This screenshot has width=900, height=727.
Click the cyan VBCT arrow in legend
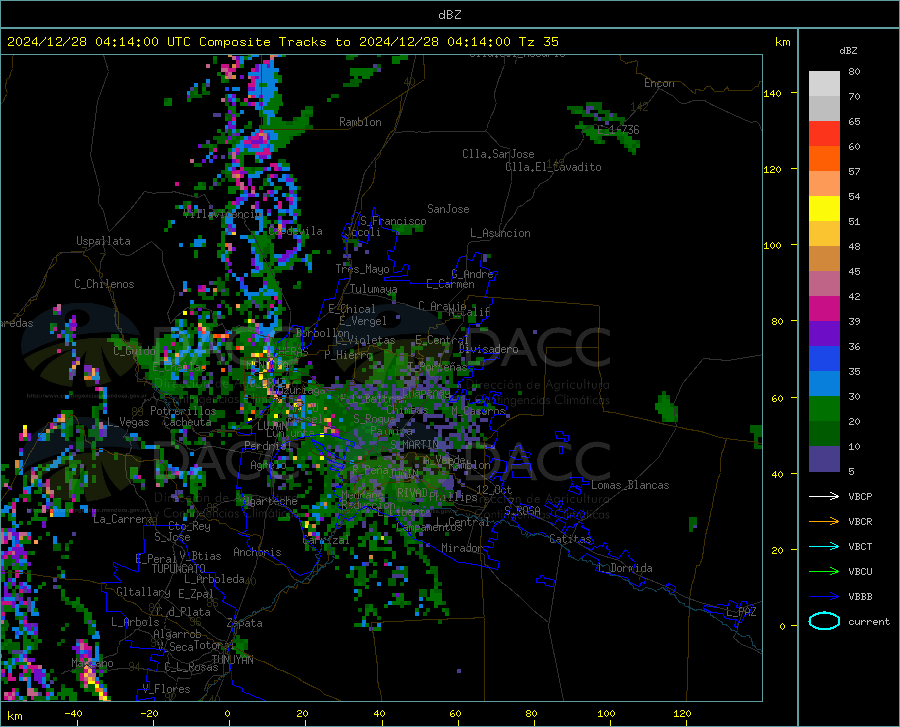coord(824,546)
